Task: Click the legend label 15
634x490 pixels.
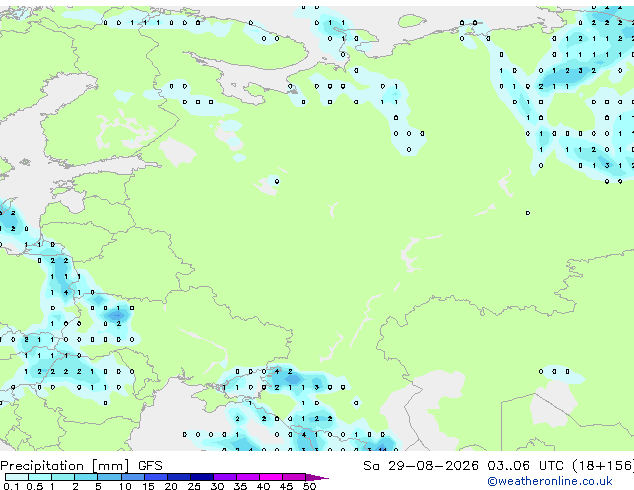Action: pyautogui.click(x=148, y=486)
